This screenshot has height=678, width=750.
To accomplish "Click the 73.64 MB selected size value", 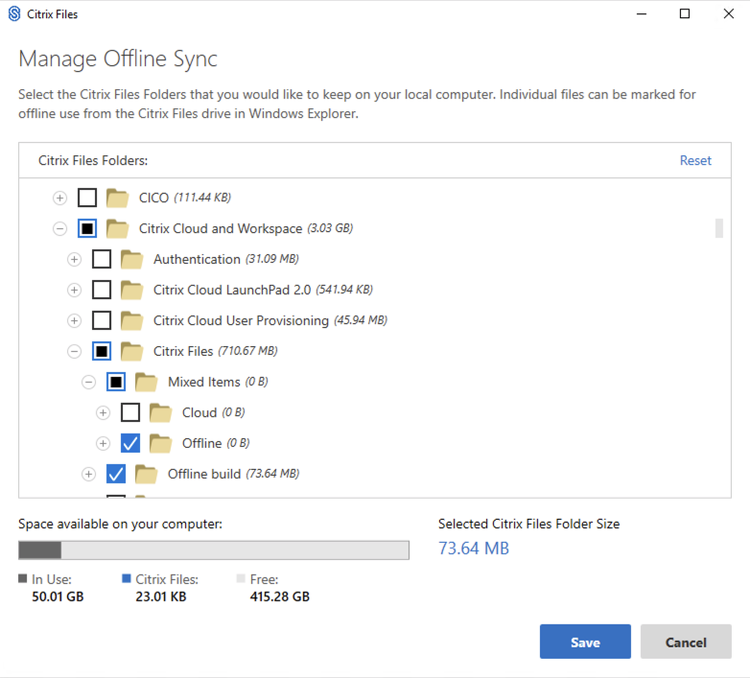I will 474,548.
